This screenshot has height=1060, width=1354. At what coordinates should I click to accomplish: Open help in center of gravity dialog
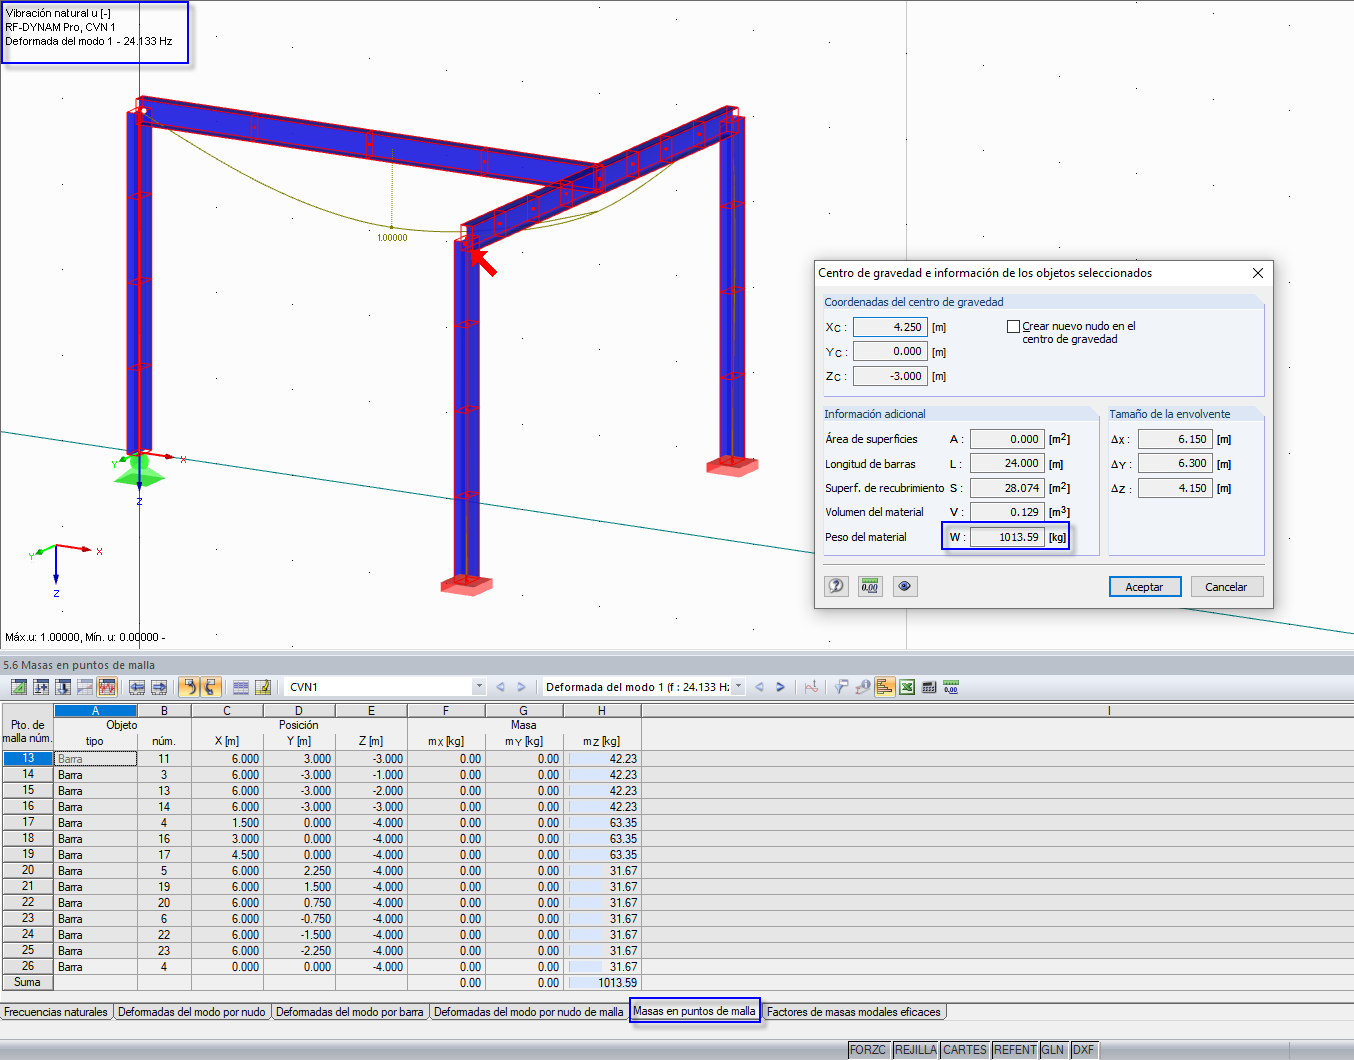coord(836,587)
